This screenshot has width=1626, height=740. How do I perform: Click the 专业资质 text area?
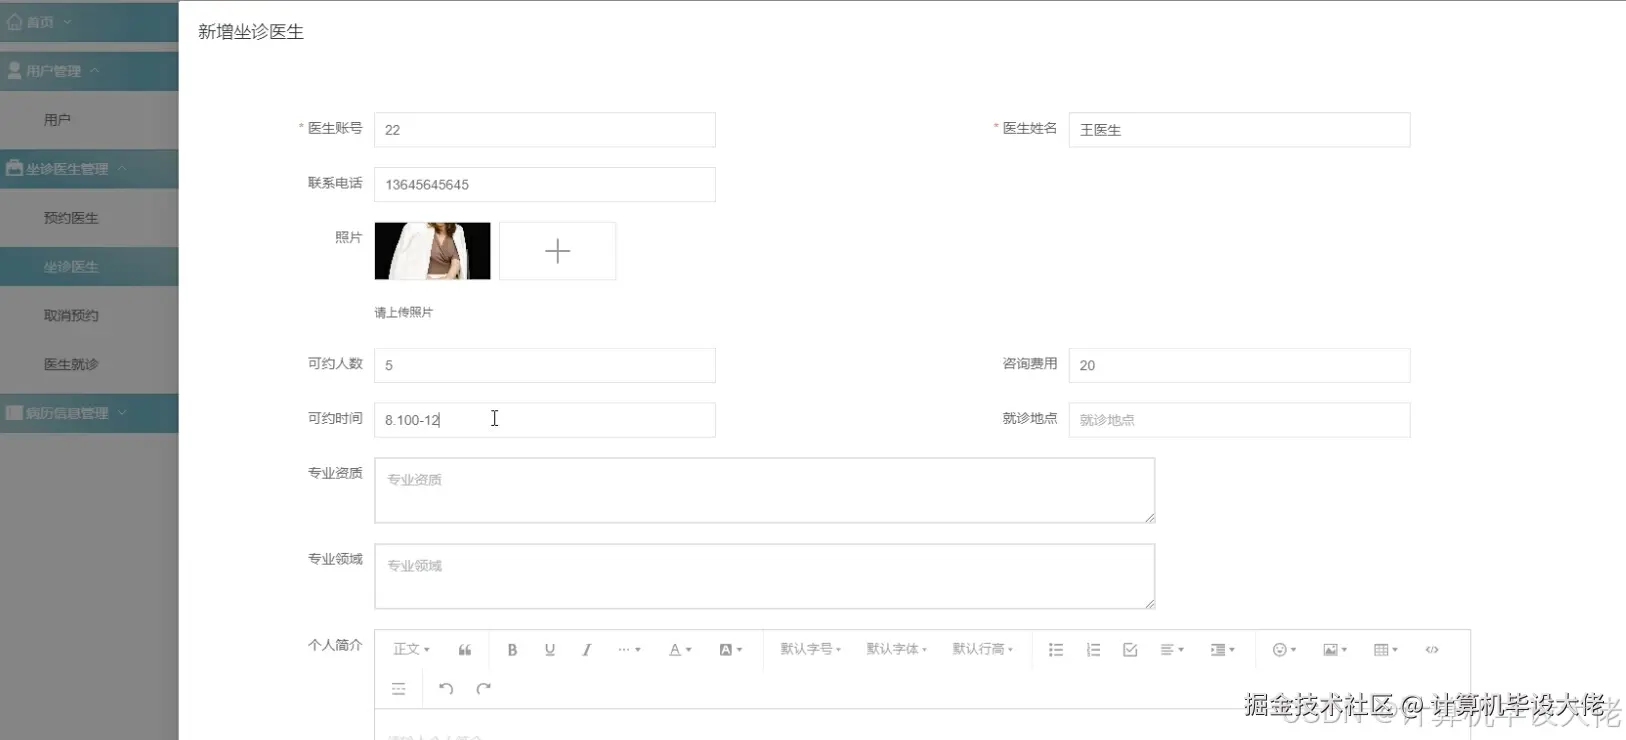pyautogui.click(x=765, y=490)
